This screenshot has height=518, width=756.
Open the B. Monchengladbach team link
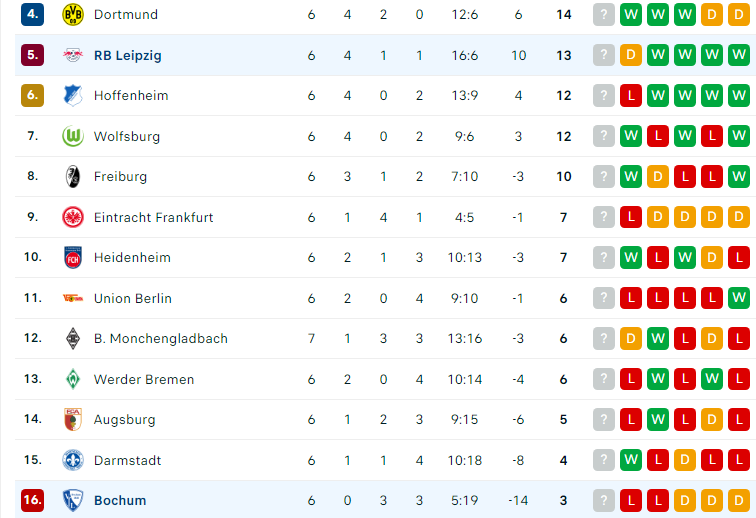(x=161, y=339)
